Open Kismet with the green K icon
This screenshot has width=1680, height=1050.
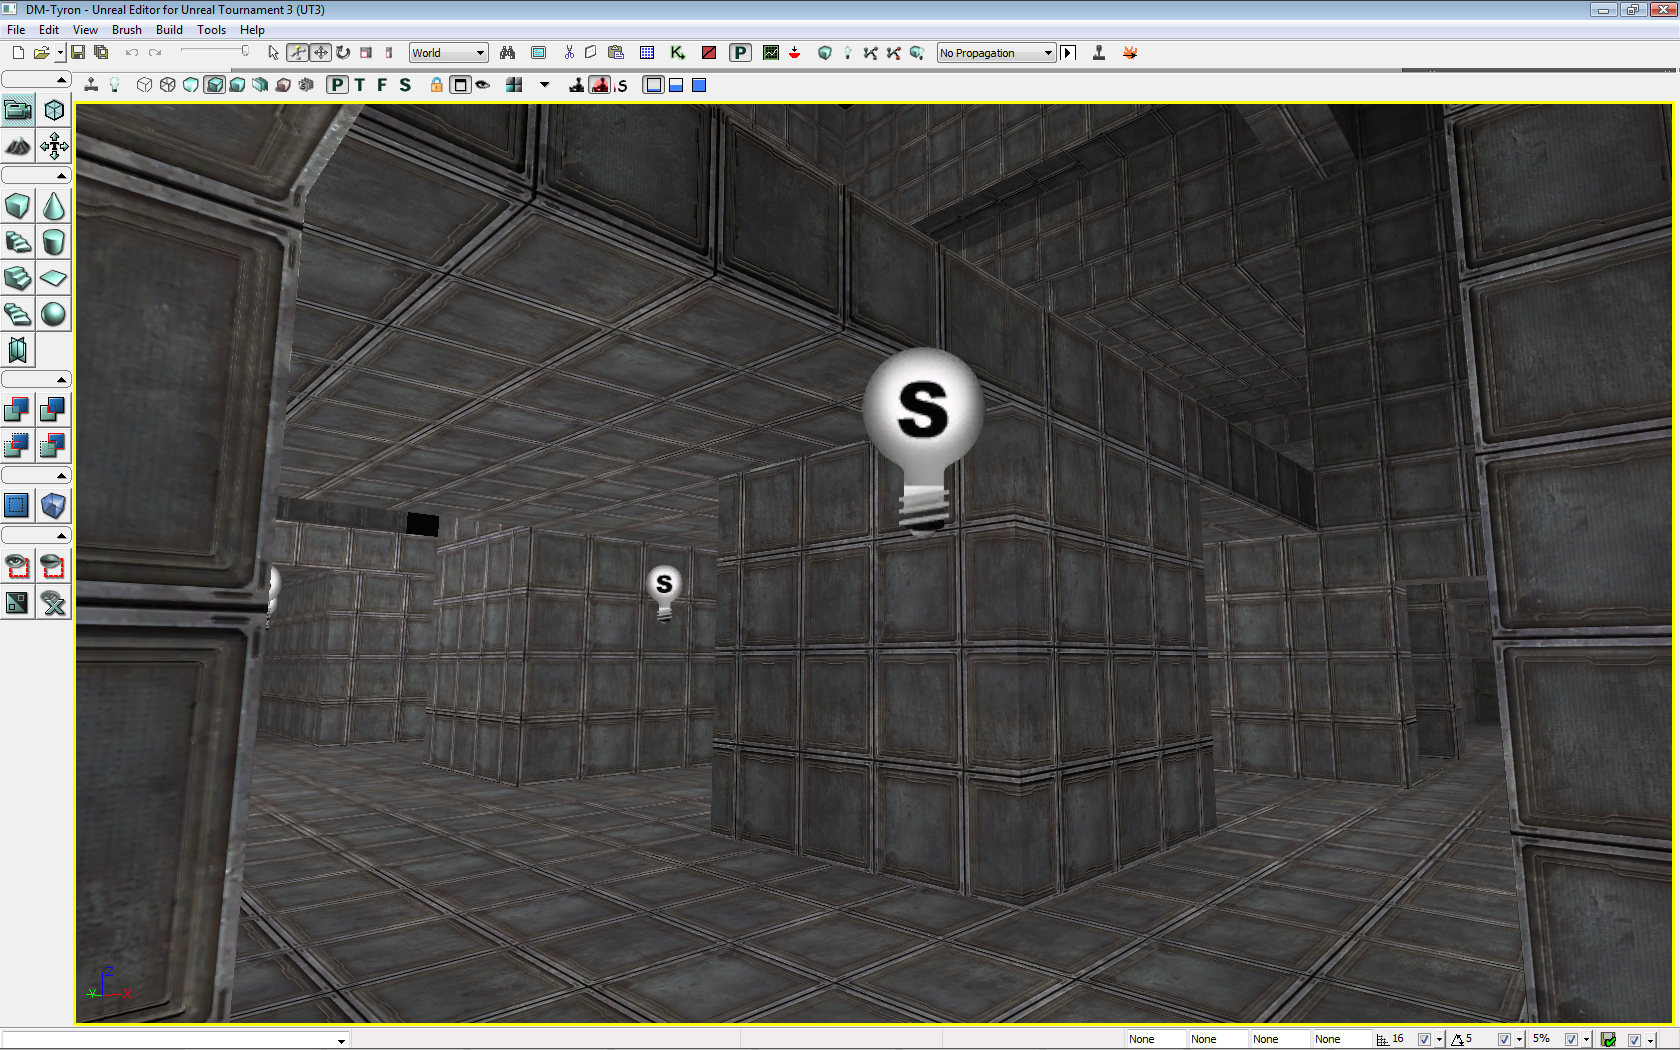[677, 53]
